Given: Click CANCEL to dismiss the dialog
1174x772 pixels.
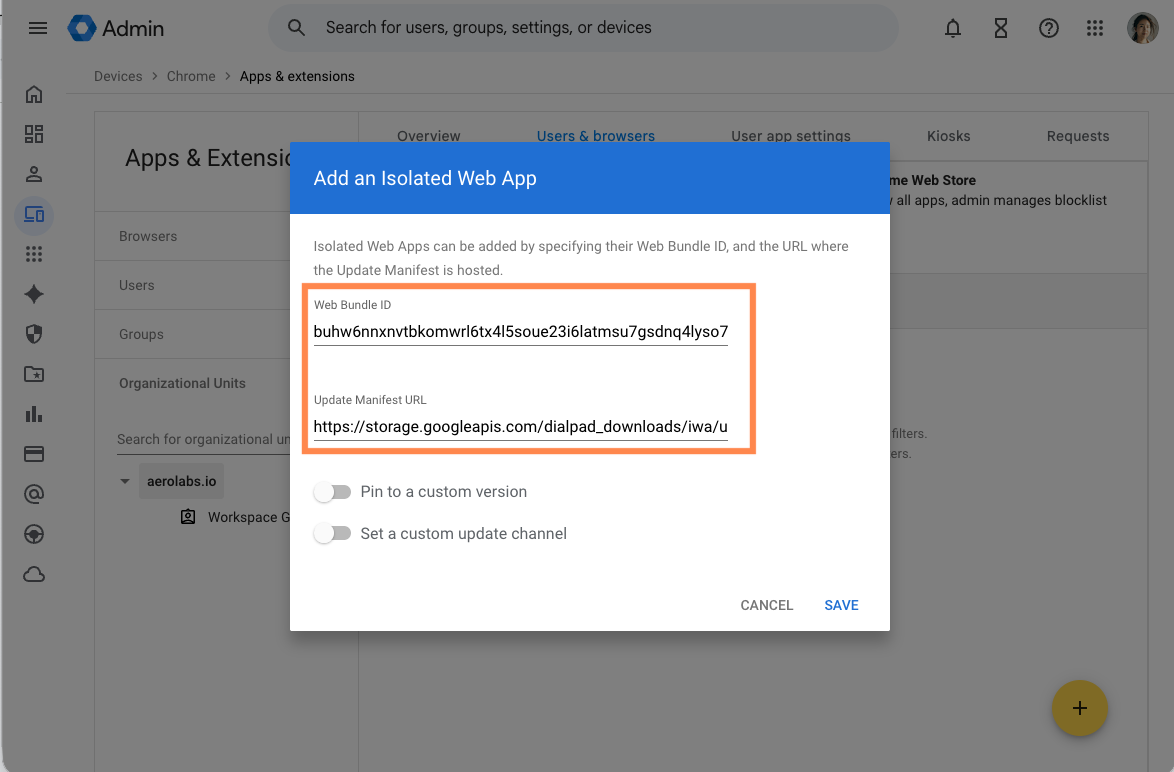Looking at the screenshot, I should pyautogui.click(x=766, y=605).
